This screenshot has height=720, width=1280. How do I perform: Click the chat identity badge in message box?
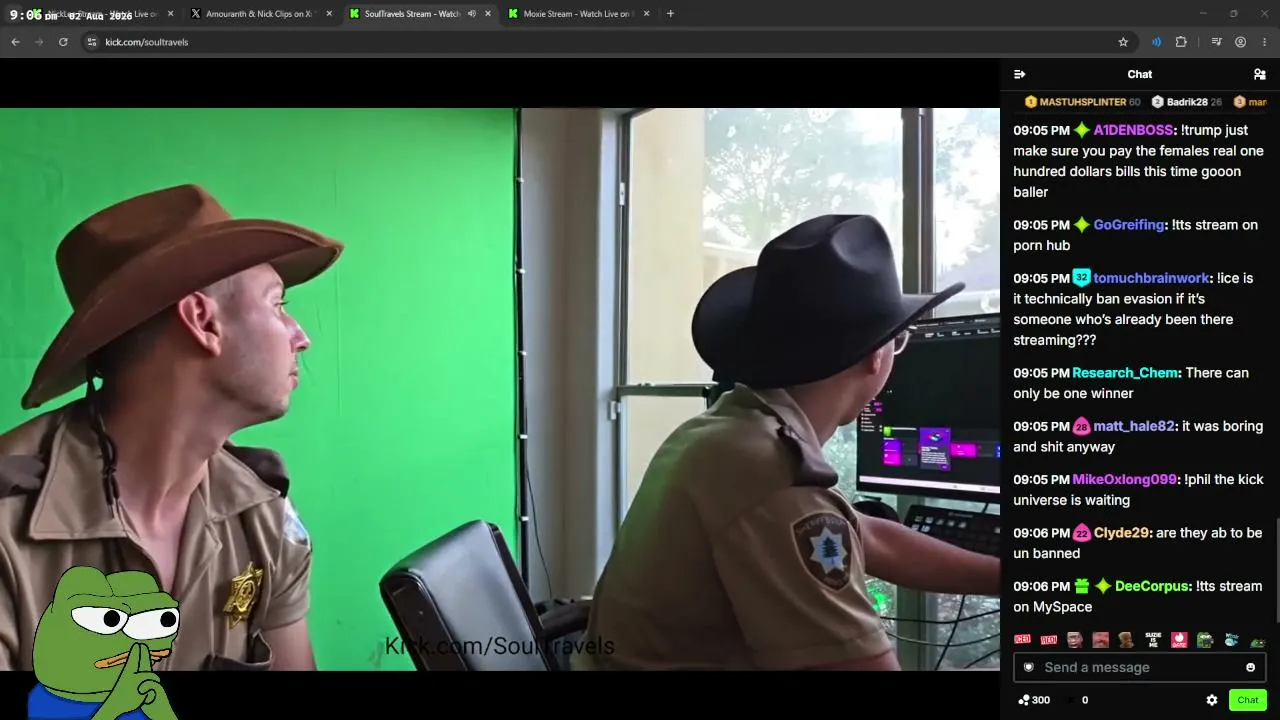[1028, 668]
